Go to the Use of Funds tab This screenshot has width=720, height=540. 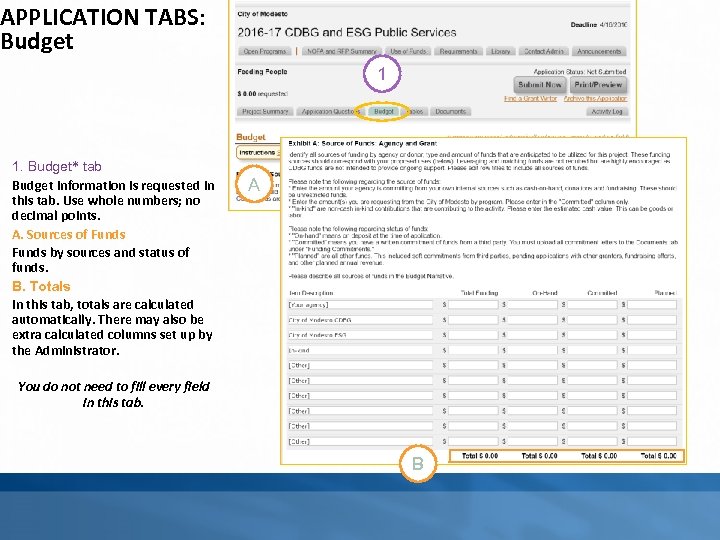pos(408,51)
